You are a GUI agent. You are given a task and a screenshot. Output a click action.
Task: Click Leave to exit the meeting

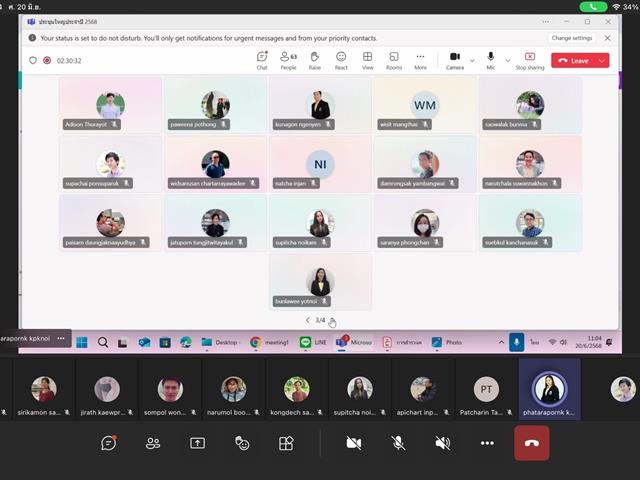point(574,60)
